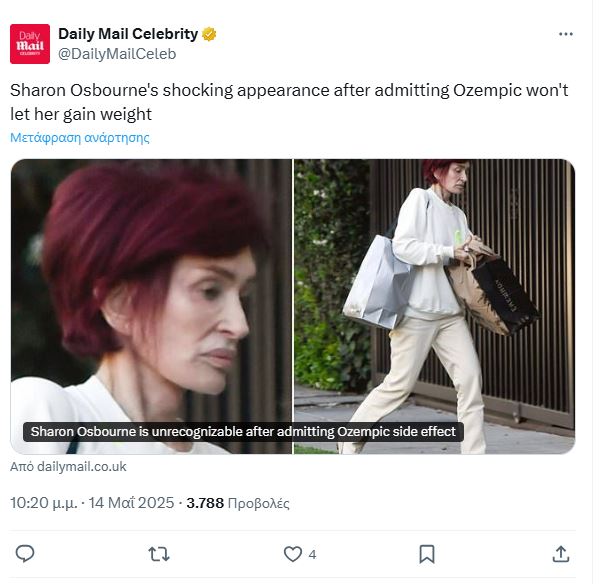Viewport: 609px width, 584px height.
Task: Click the like count number 4
Action: 312,554
